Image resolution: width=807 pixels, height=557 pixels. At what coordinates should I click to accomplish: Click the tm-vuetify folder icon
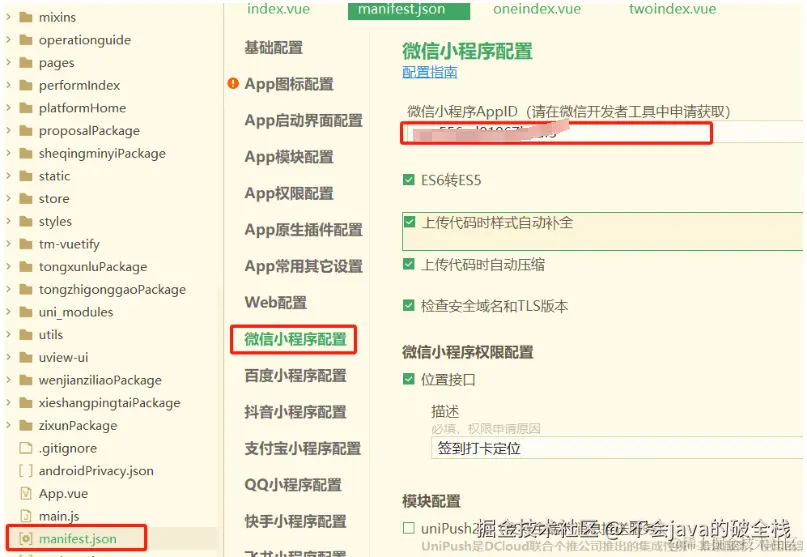[26, 244]
